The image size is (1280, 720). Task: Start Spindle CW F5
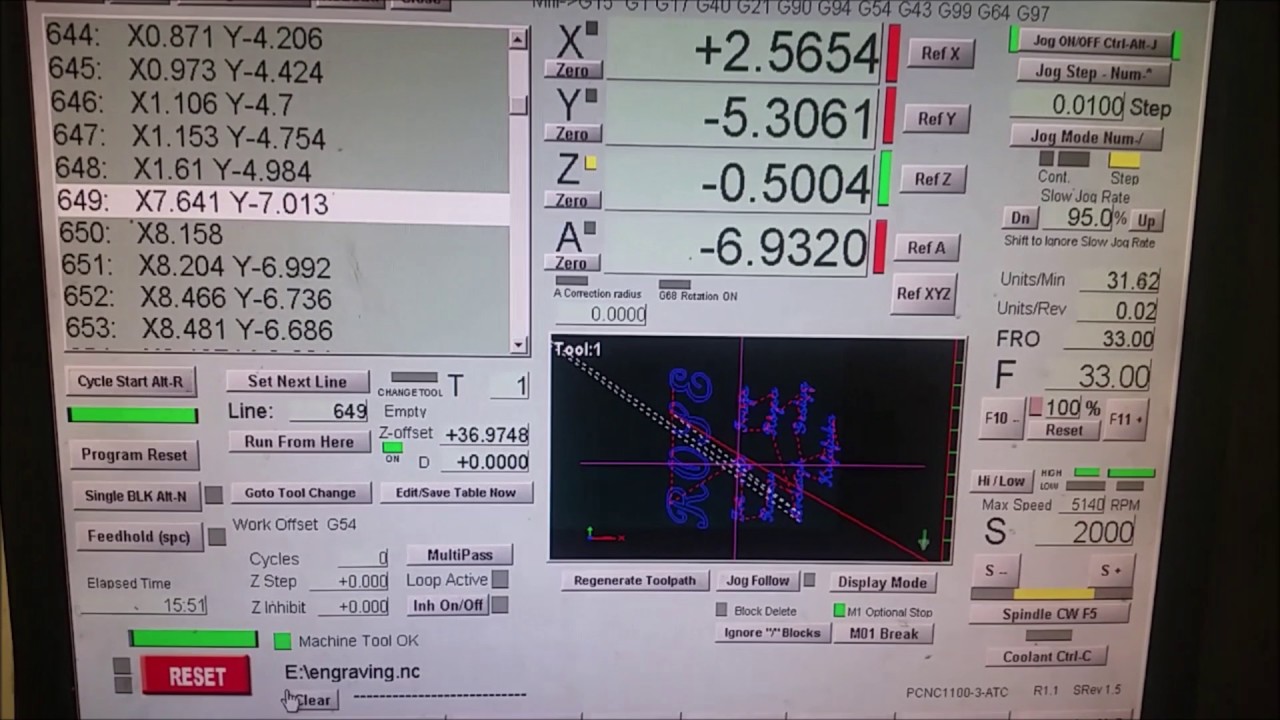(1049, 614)
